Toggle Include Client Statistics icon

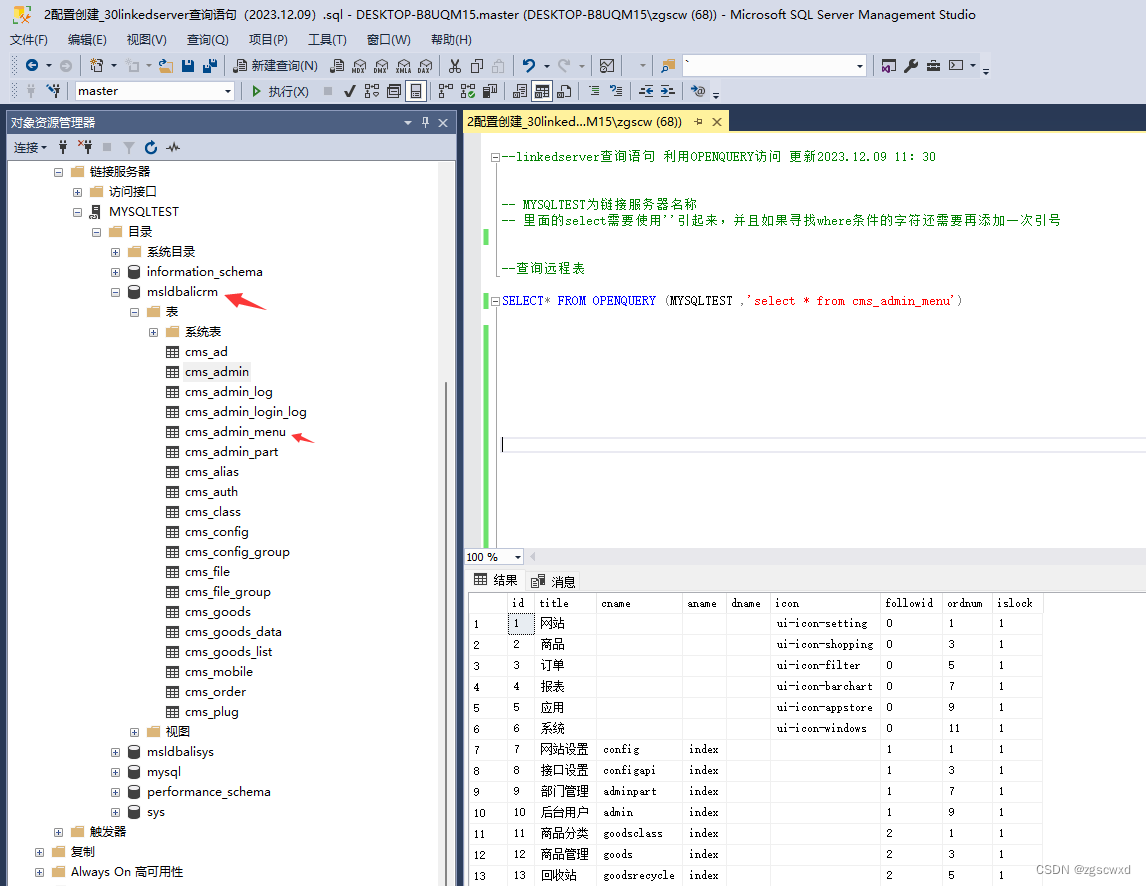(x=490, y=91)
